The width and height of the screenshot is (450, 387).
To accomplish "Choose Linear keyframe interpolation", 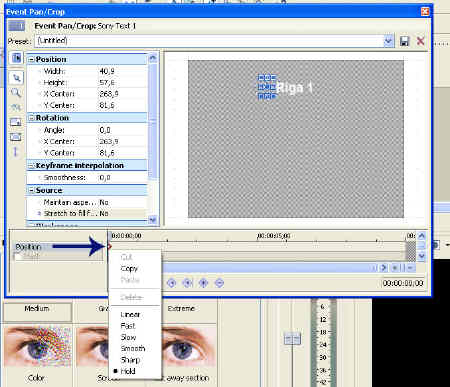I will pyautogui.click(x=130, y=315).
